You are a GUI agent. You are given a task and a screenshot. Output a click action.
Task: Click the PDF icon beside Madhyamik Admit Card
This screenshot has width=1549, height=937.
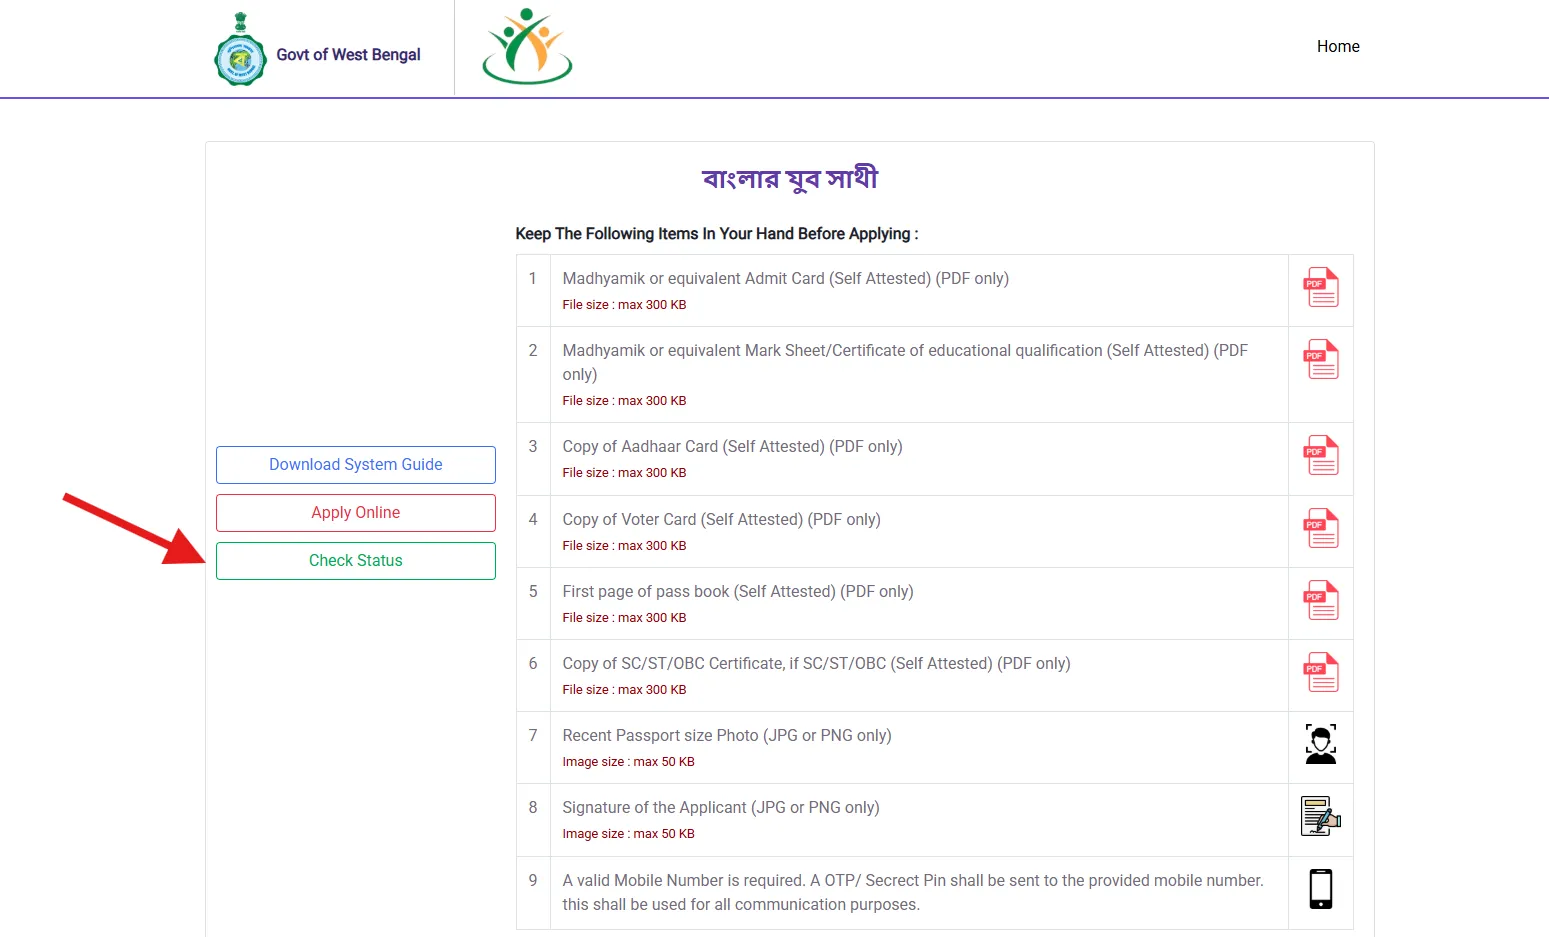pos(1320,288)
